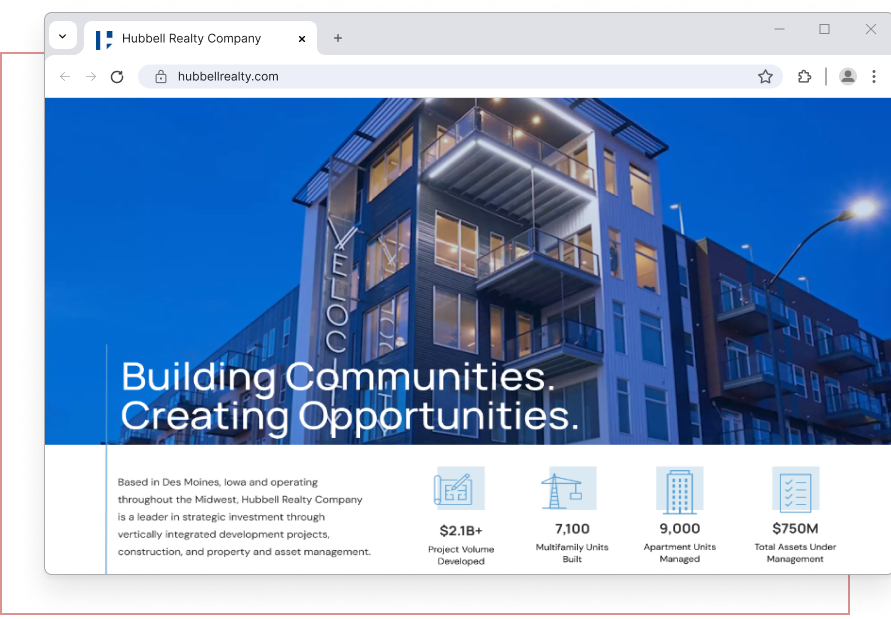Bookmark this page with star icon
891x619 pixels.
pyautogui.click(x=765, y=77)
